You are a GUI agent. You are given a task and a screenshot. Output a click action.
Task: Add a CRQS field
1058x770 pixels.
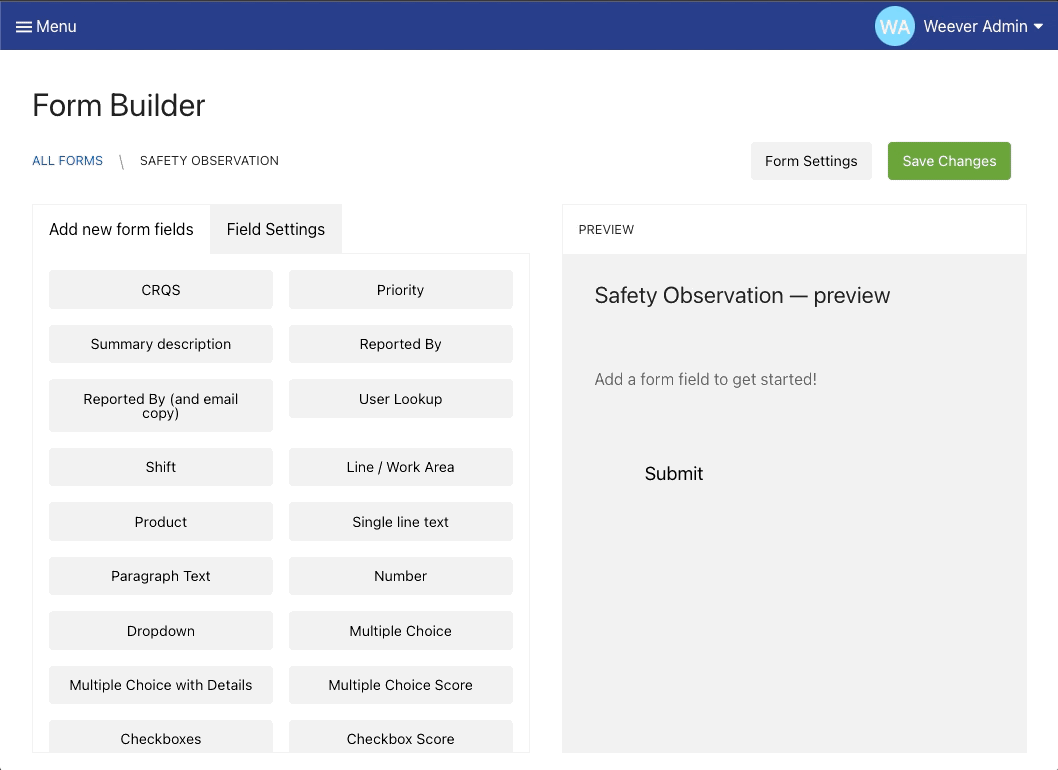tap(161, 290)
